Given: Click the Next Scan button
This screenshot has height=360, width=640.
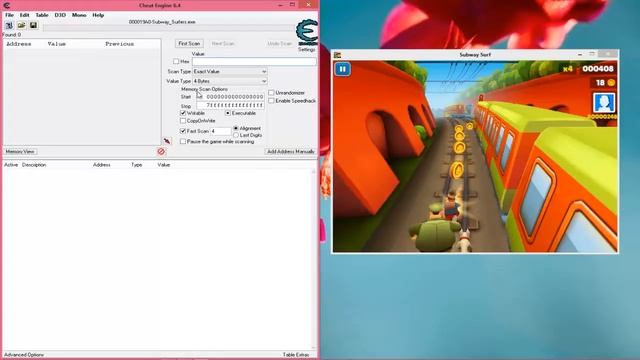Looking at the screenshot, I should coord(223,43).
